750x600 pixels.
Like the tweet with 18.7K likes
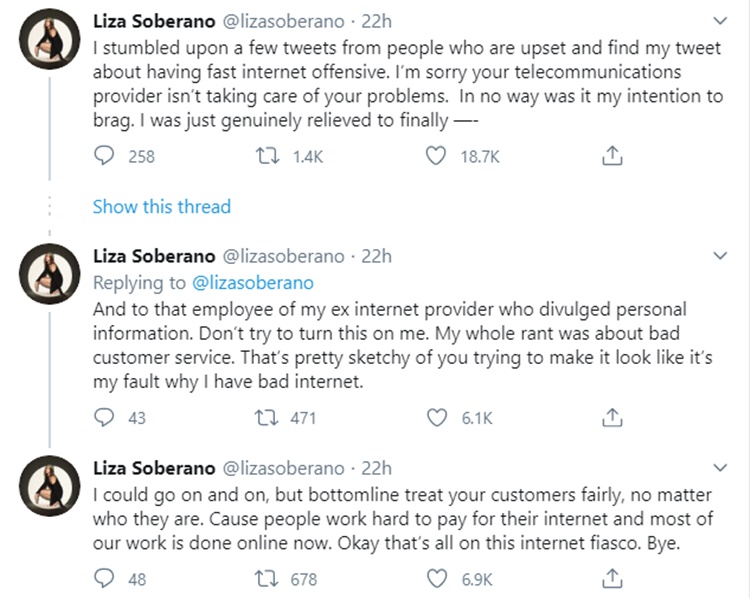coord(435,156)
